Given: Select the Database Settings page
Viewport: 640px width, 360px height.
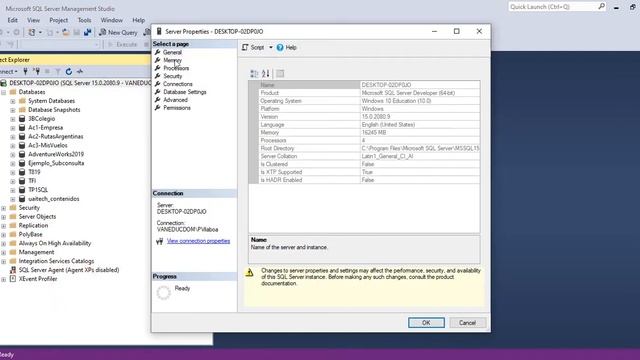Looking at the screenshot, I should 184,92.
